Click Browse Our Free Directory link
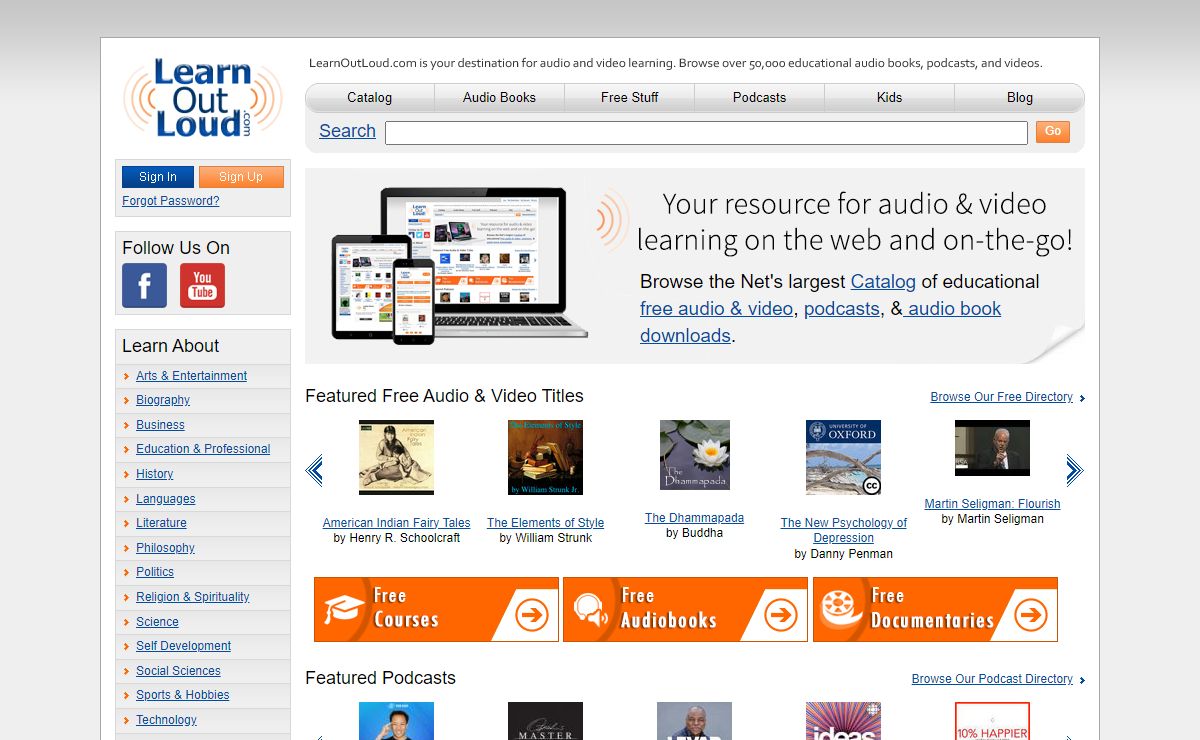 1001,397
